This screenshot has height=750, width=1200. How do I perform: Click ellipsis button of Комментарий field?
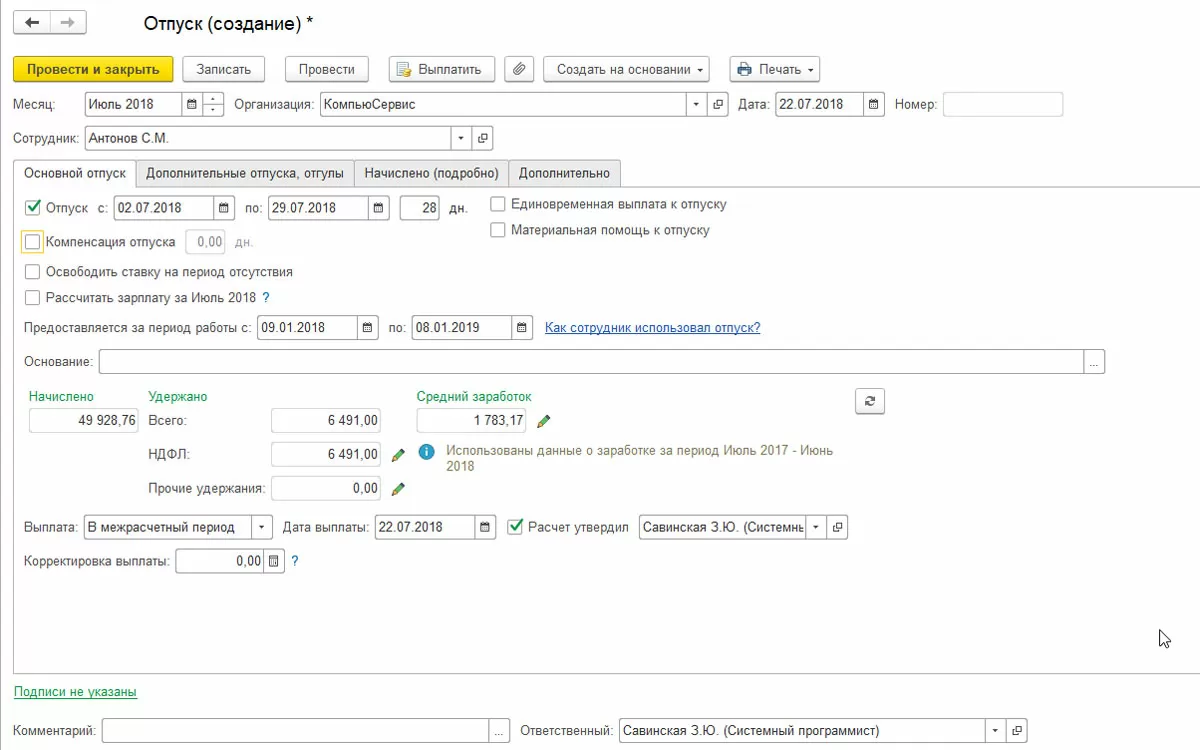(501, 731)
